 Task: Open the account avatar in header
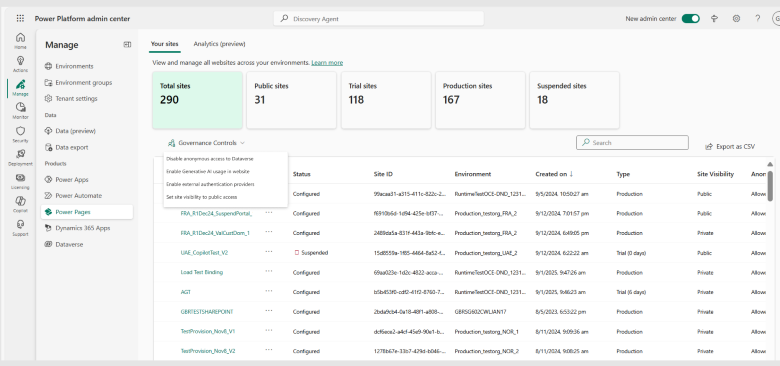pos(776,18)
